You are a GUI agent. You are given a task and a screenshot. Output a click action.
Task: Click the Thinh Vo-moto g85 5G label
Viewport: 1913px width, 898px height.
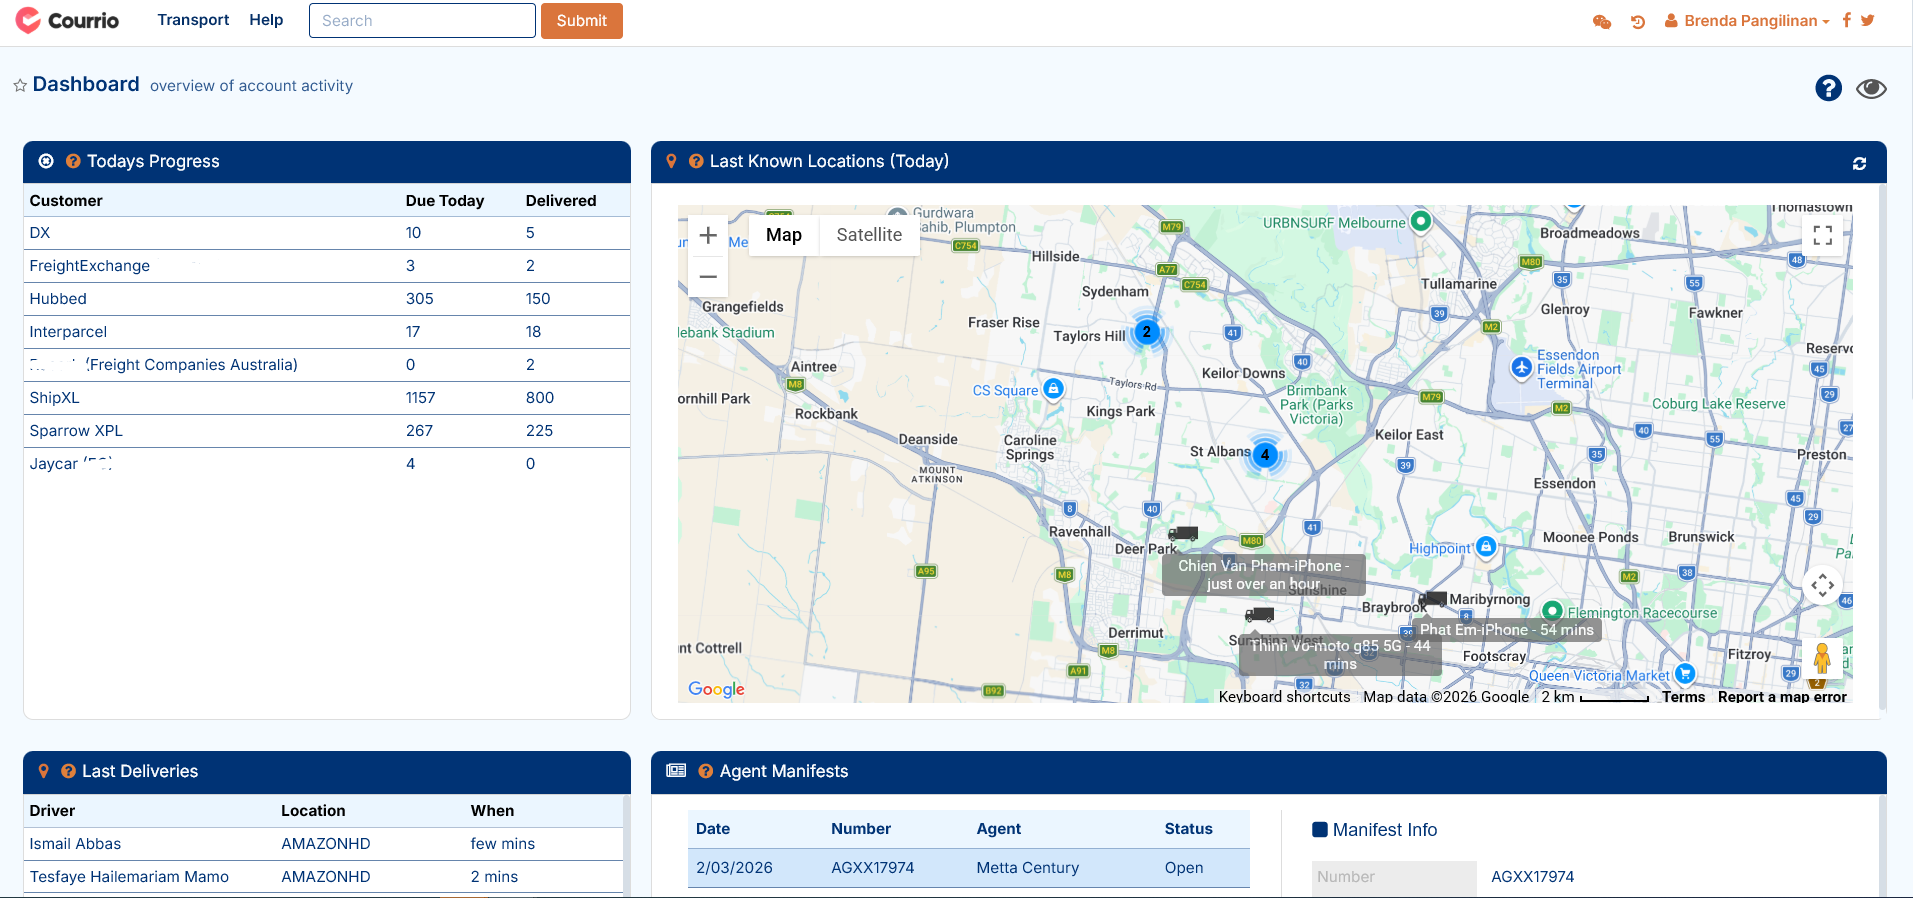(1340, 655)
